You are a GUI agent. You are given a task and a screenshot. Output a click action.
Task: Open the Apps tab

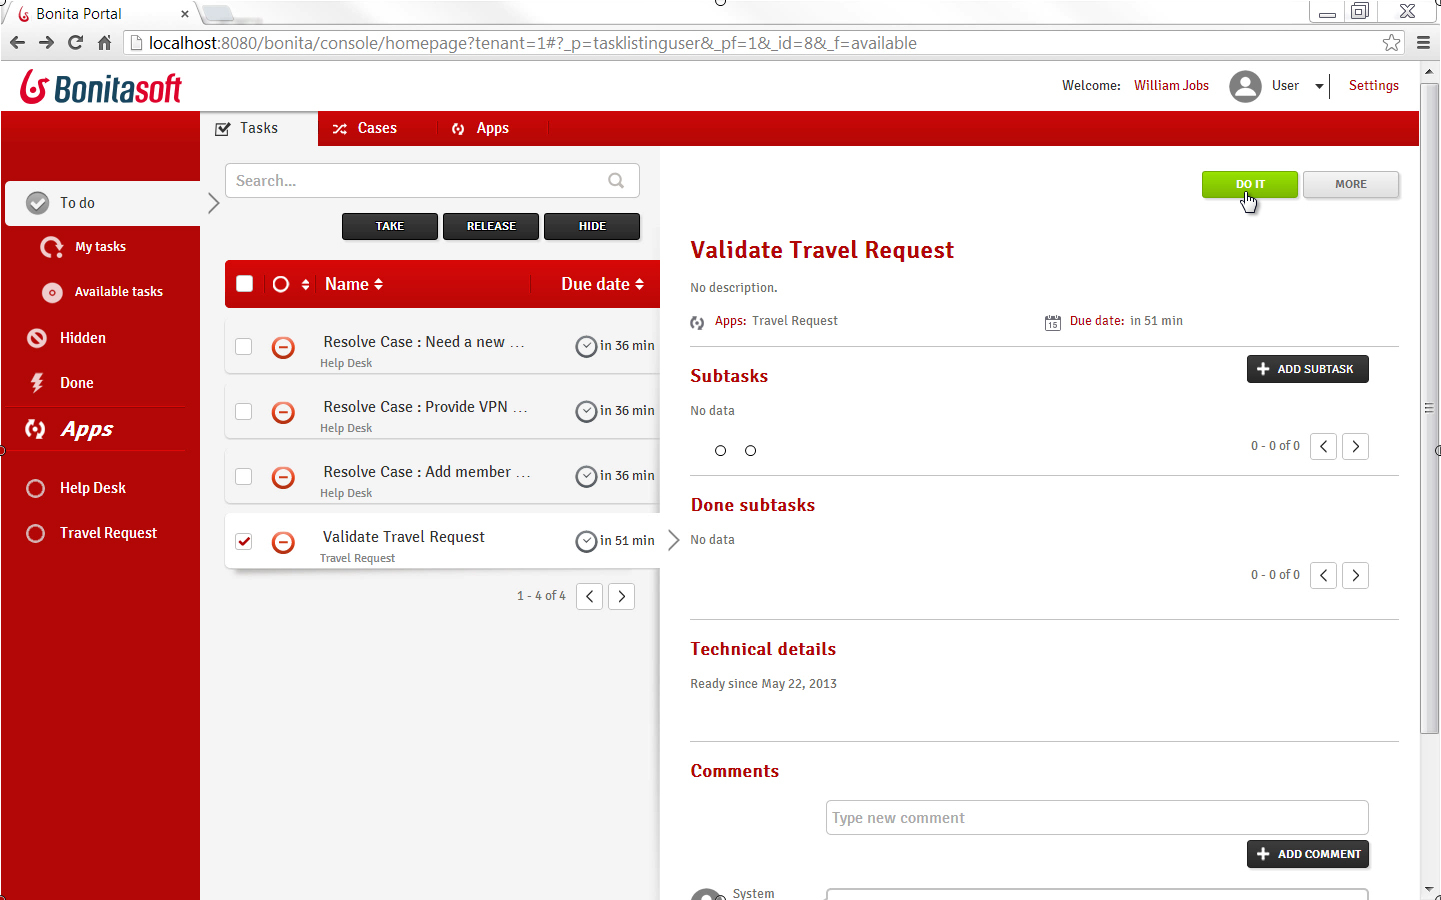(x=481, y=128)
